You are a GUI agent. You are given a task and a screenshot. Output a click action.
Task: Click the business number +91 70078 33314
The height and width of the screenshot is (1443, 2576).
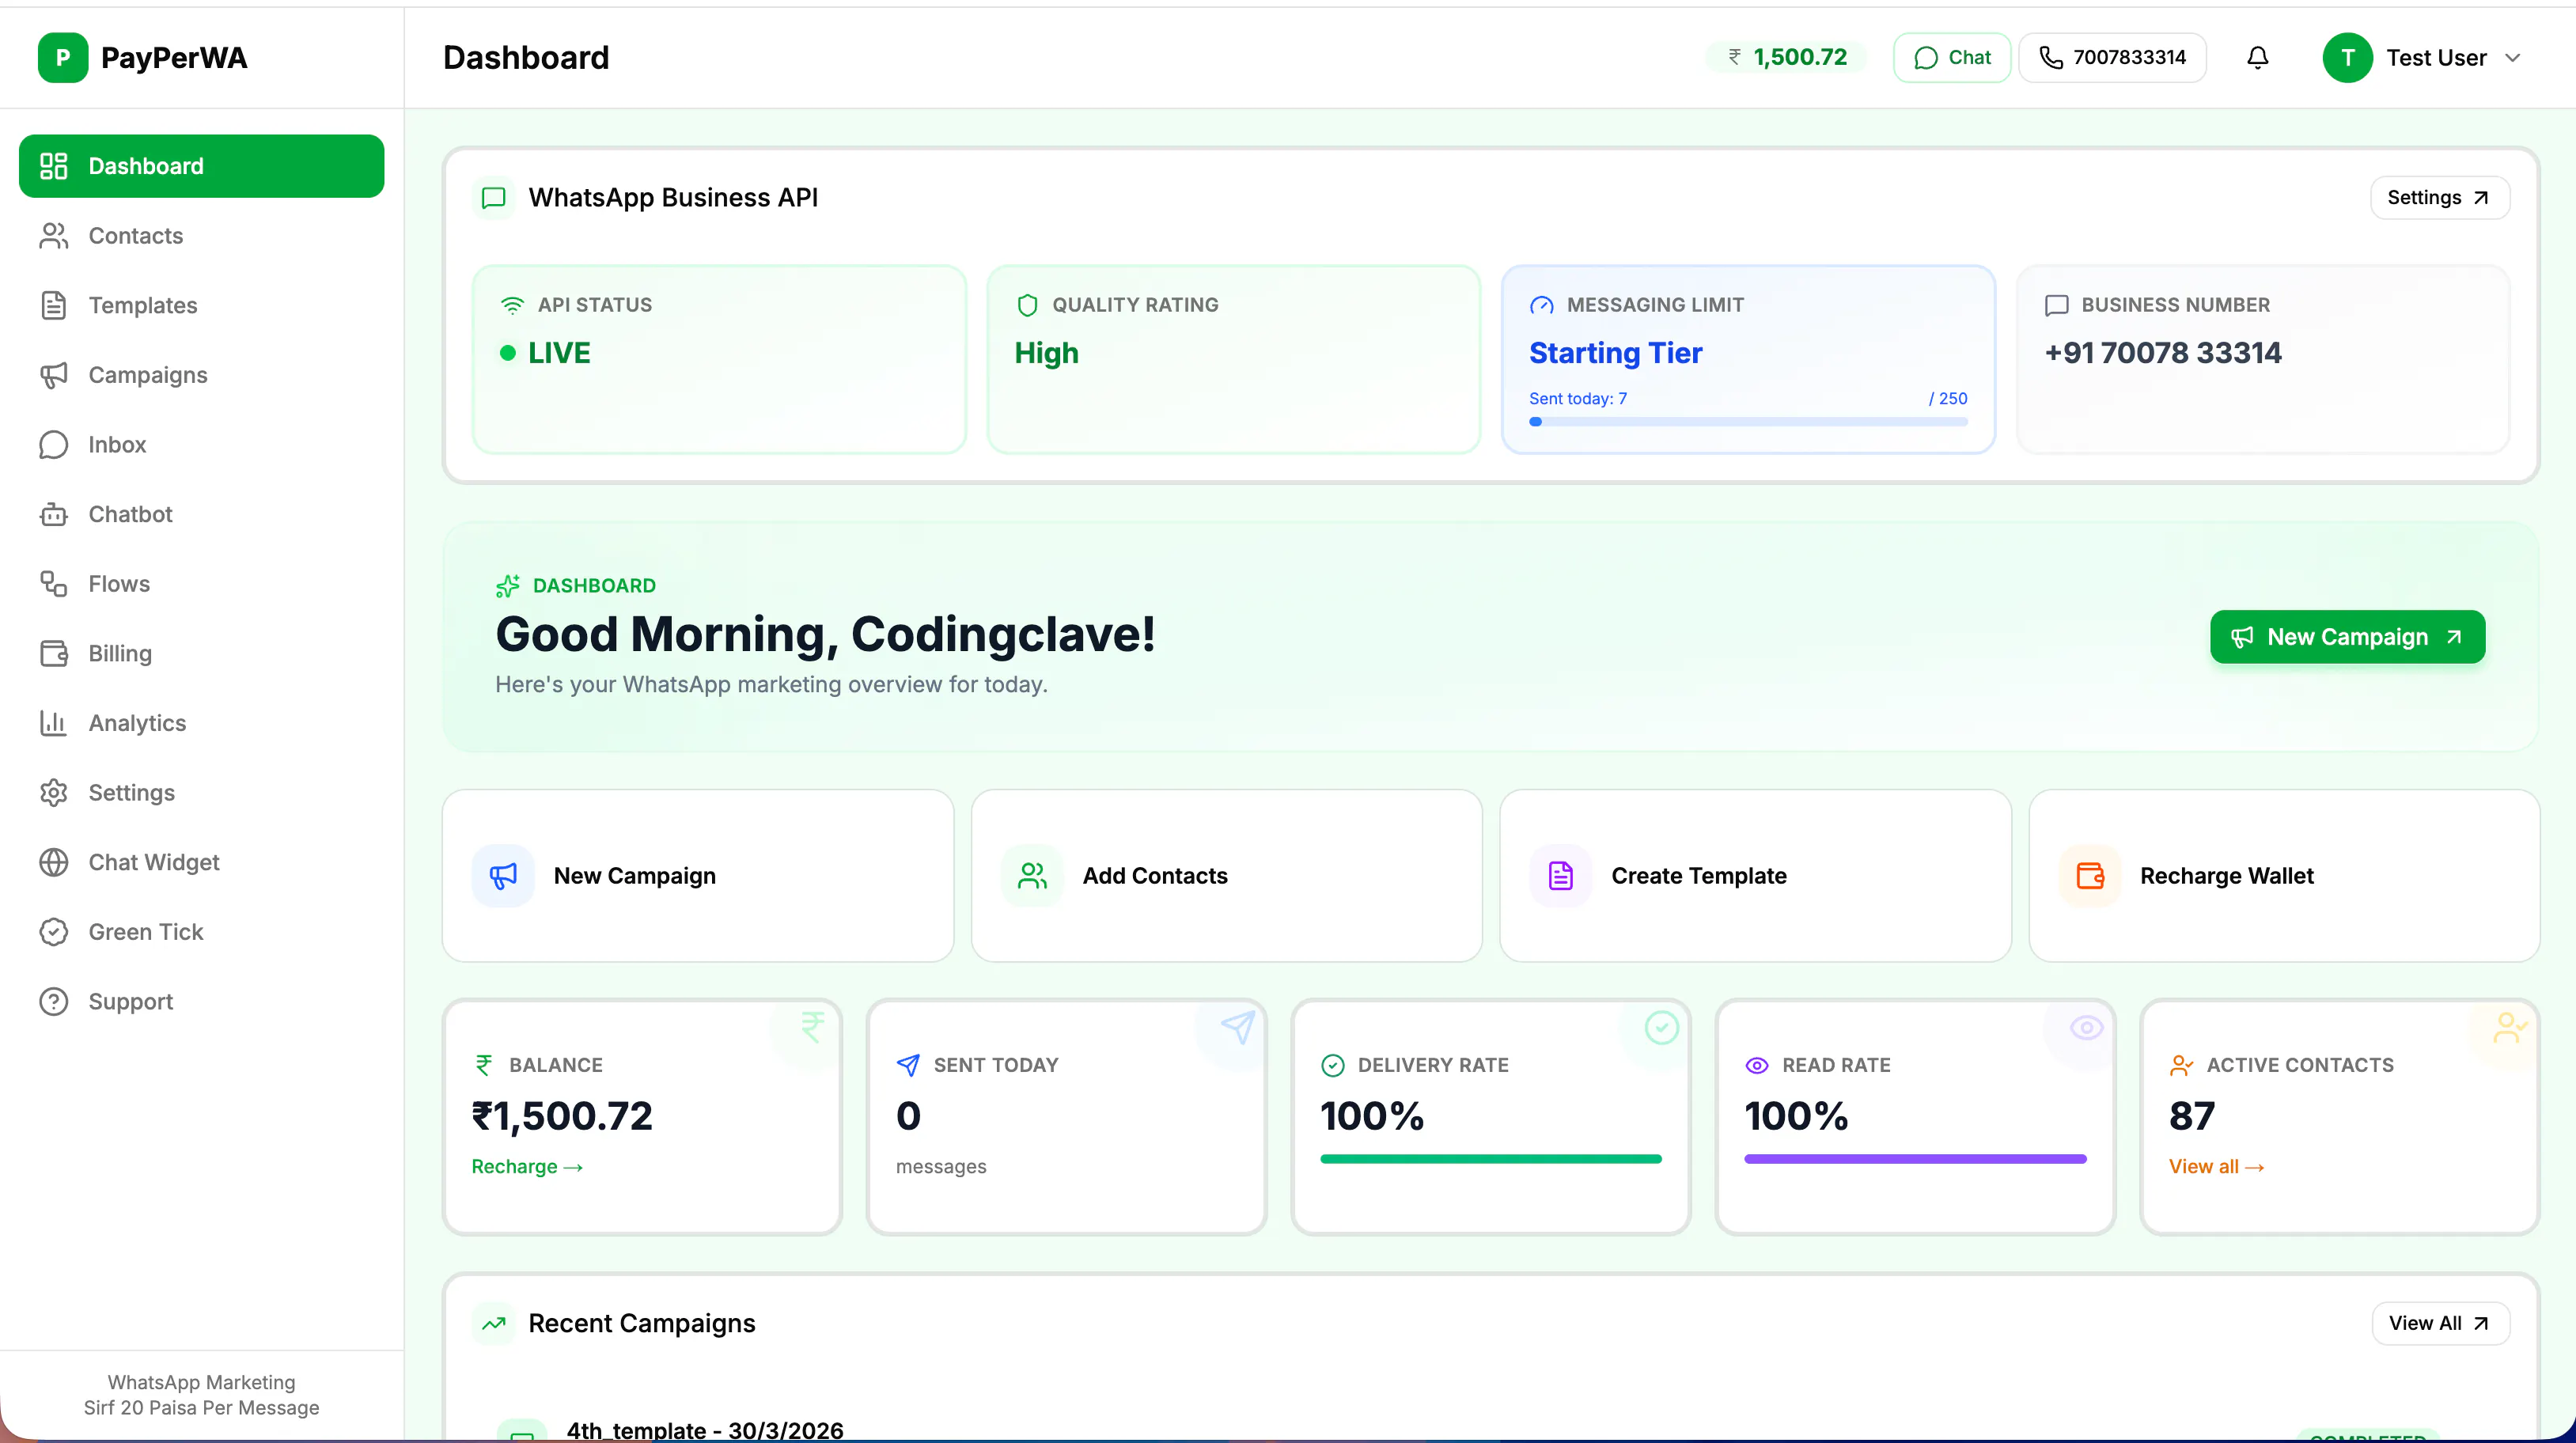[x=2163, y=353]
